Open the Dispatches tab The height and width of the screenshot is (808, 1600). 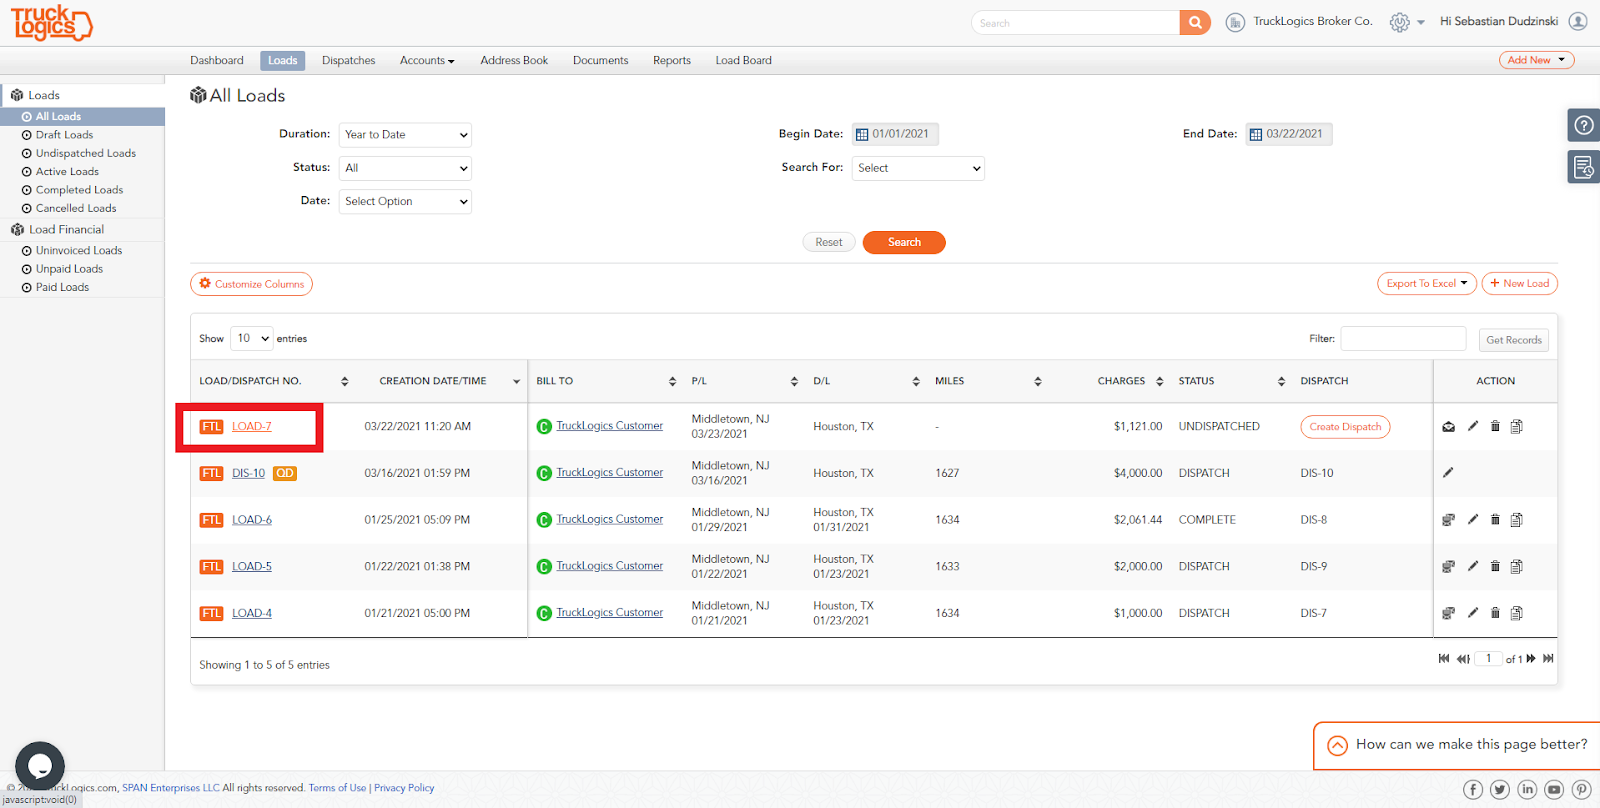349,61
